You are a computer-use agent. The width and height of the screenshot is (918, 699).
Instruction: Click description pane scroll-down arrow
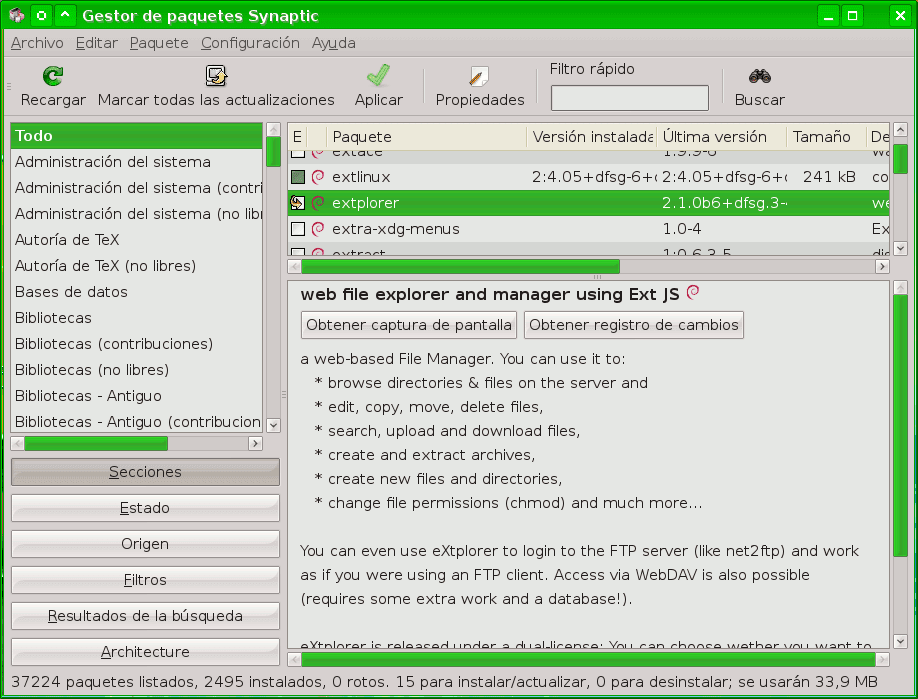900,641
